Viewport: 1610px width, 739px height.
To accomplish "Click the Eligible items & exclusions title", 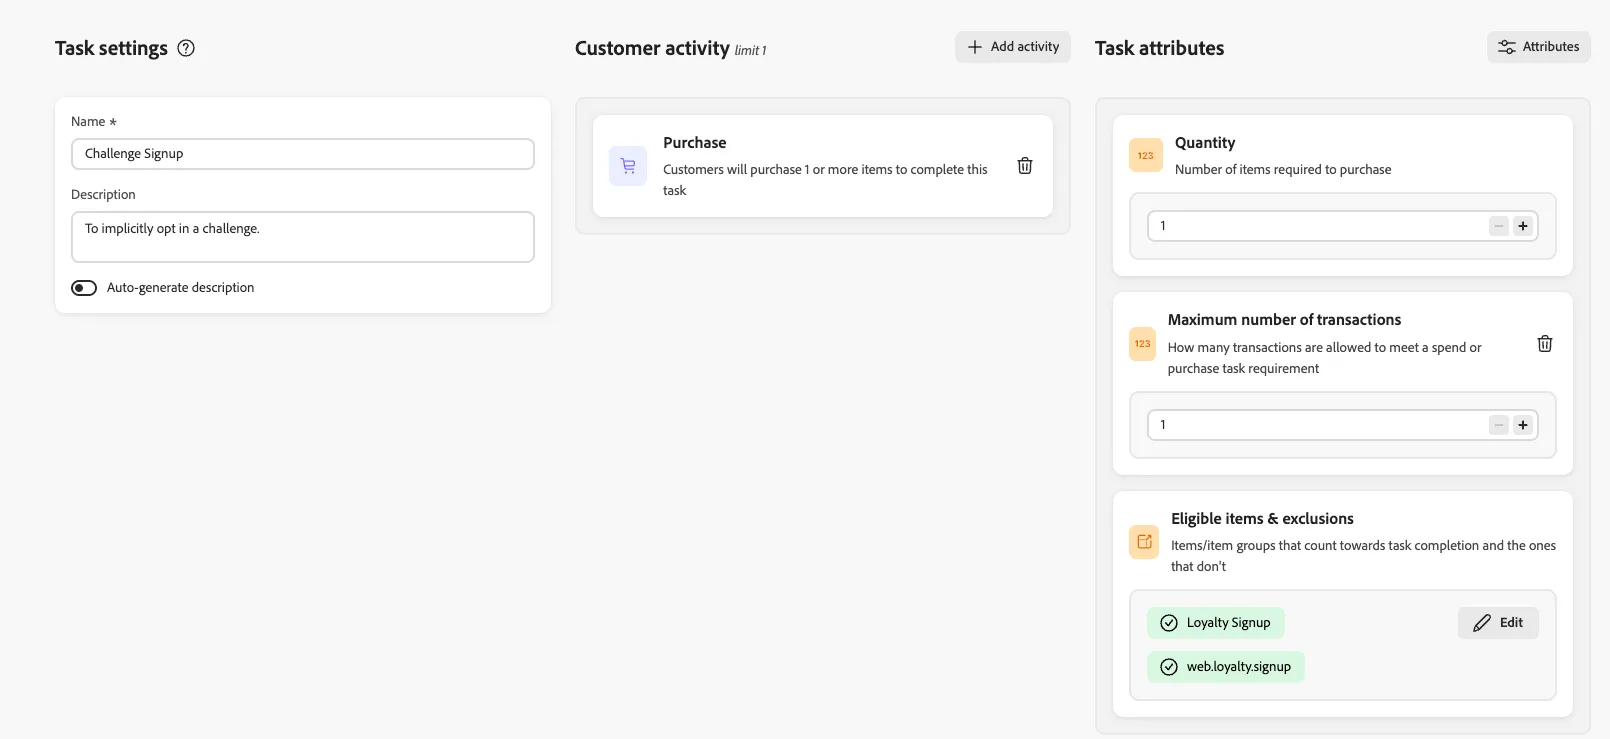I will coord(1262,519).
